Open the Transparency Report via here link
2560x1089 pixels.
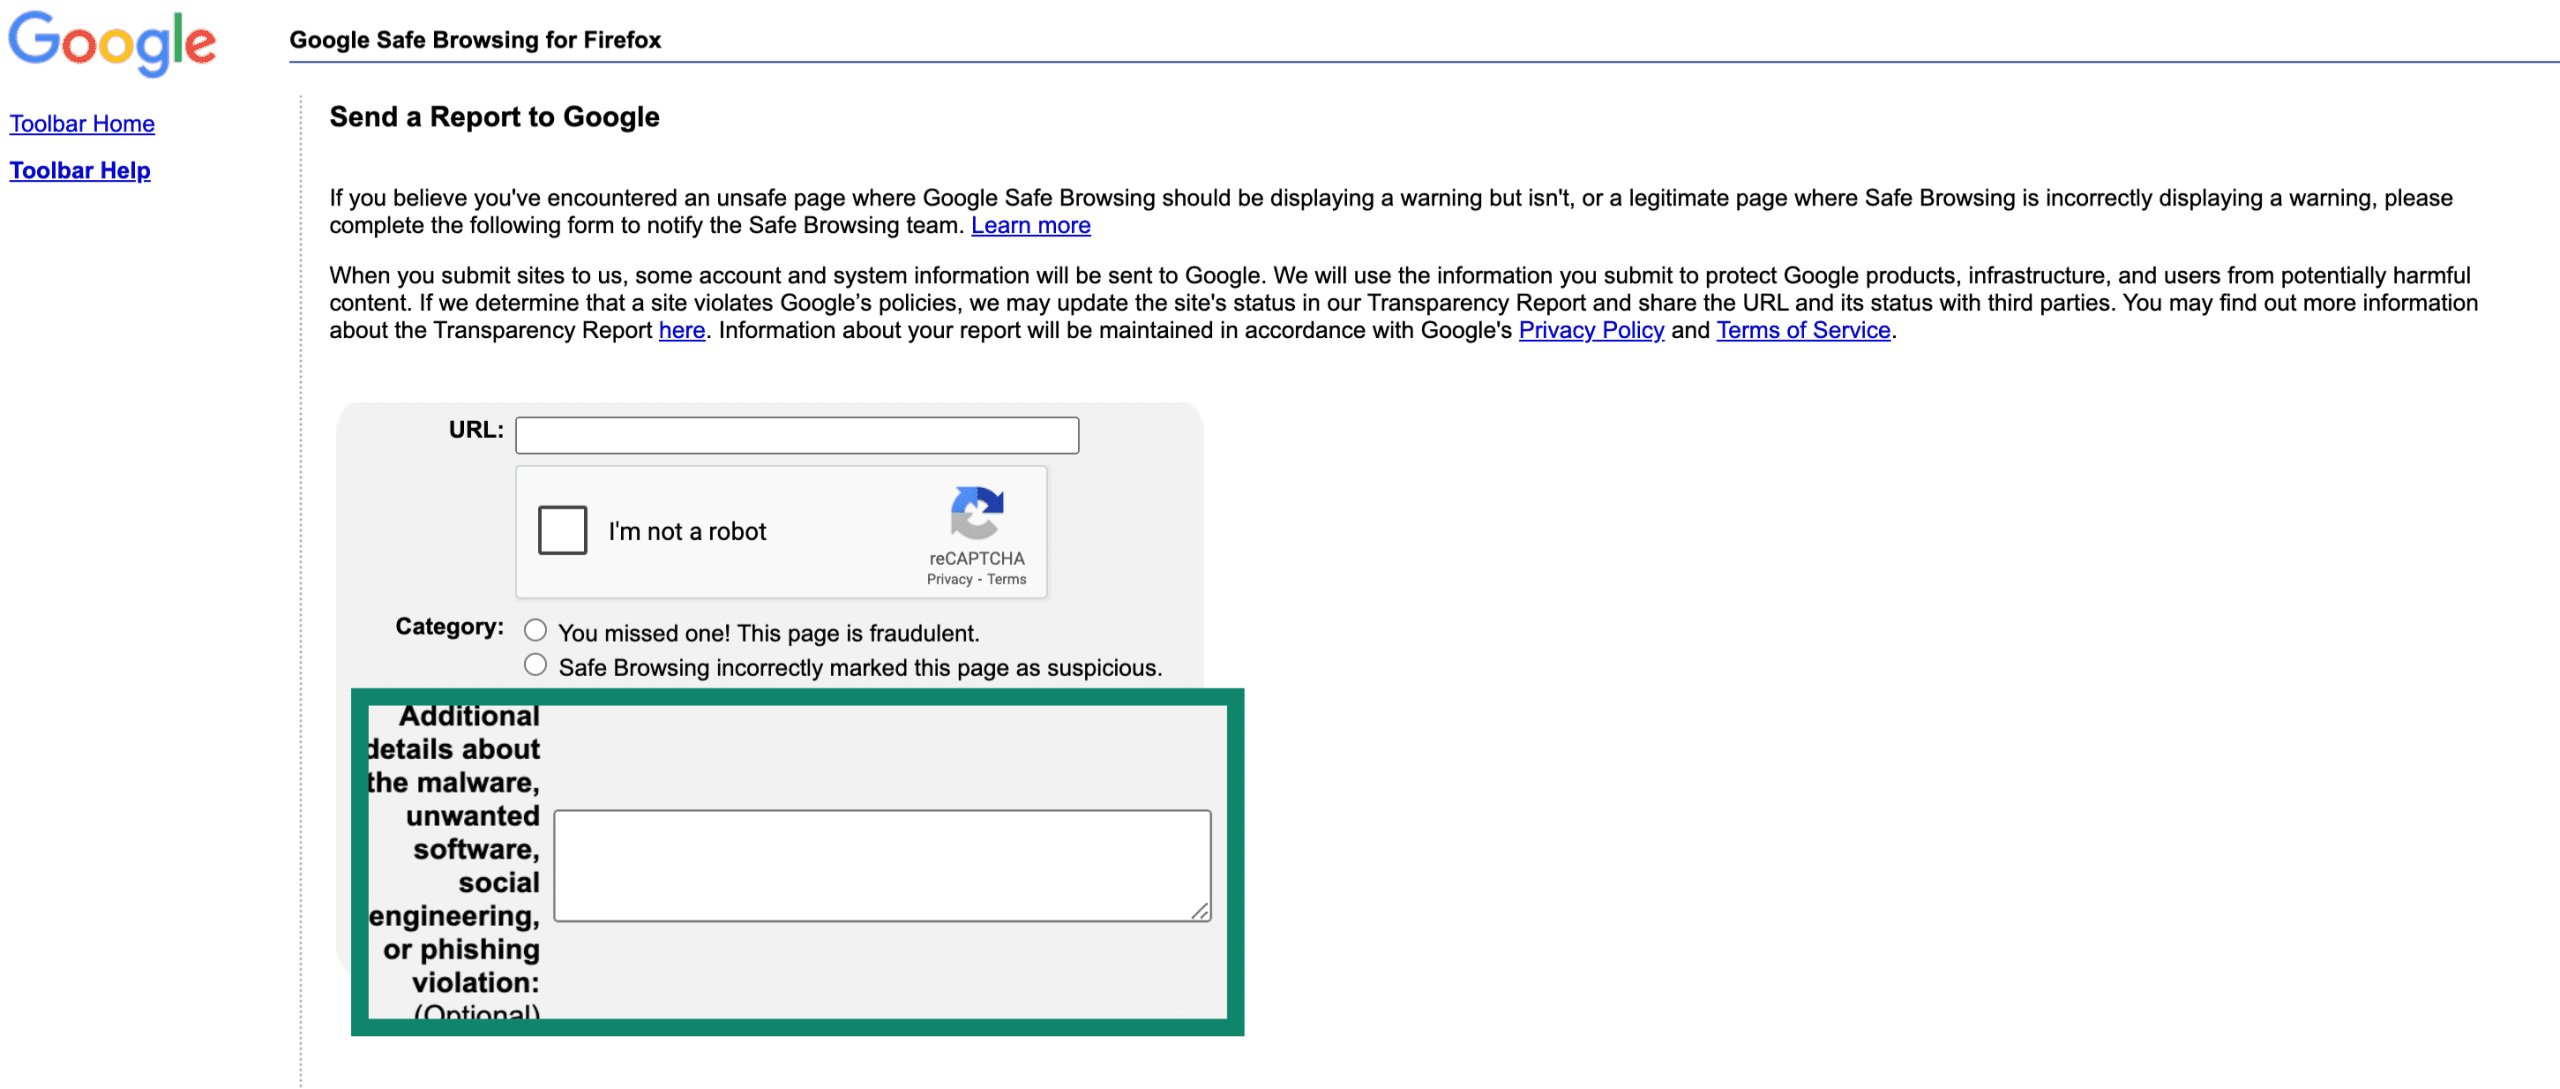(x=681, y=330)
